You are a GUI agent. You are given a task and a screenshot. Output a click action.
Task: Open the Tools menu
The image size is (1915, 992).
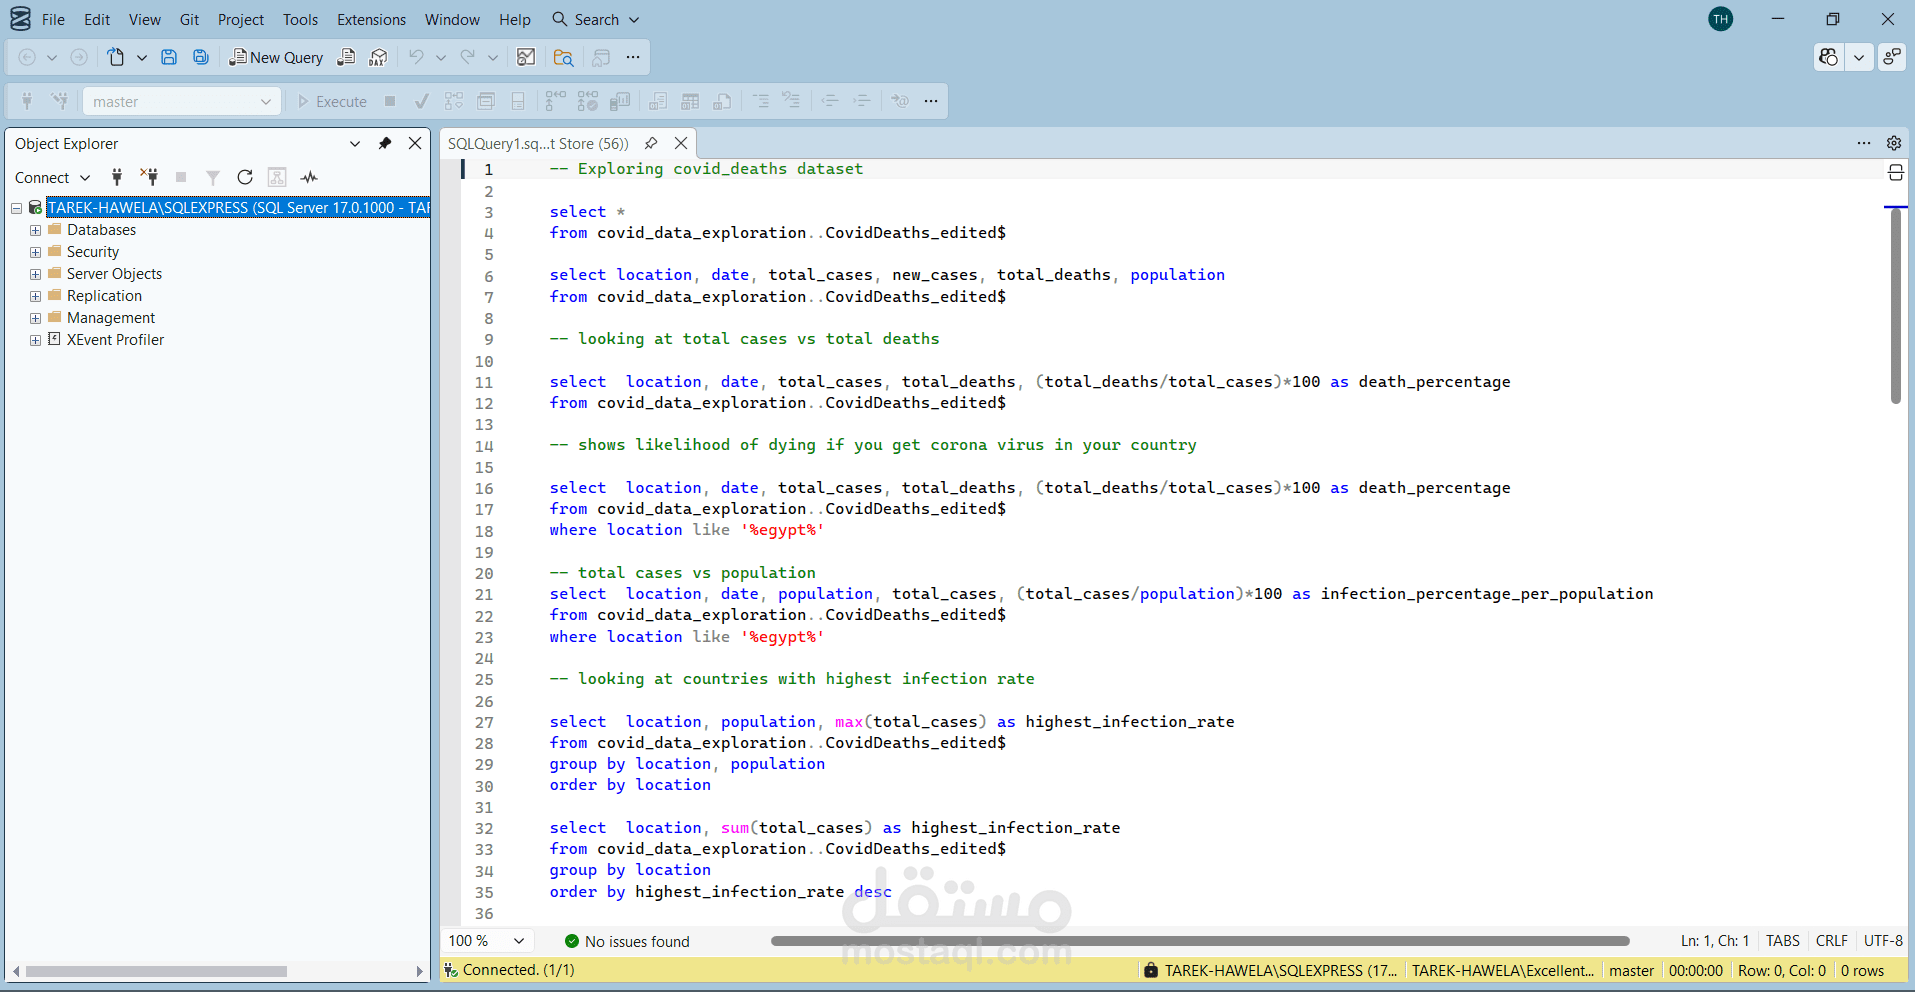[300, 19]
